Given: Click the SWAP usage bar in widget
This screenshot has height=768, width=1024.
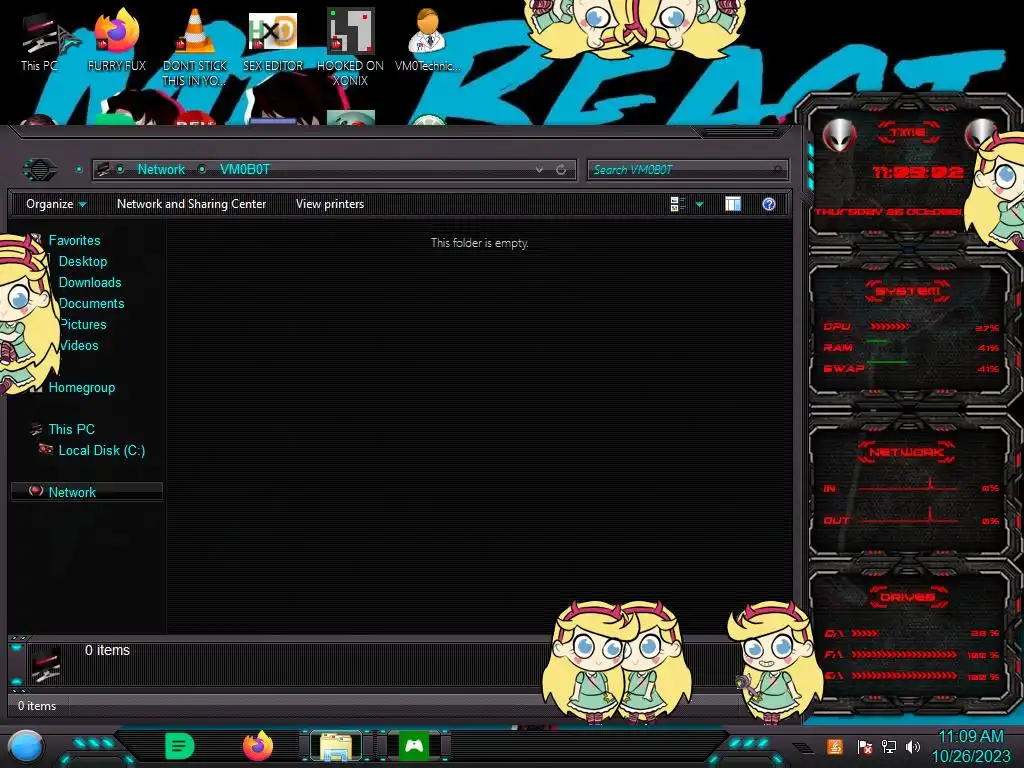Looking at the screenshot, I should tap(888, 363).
